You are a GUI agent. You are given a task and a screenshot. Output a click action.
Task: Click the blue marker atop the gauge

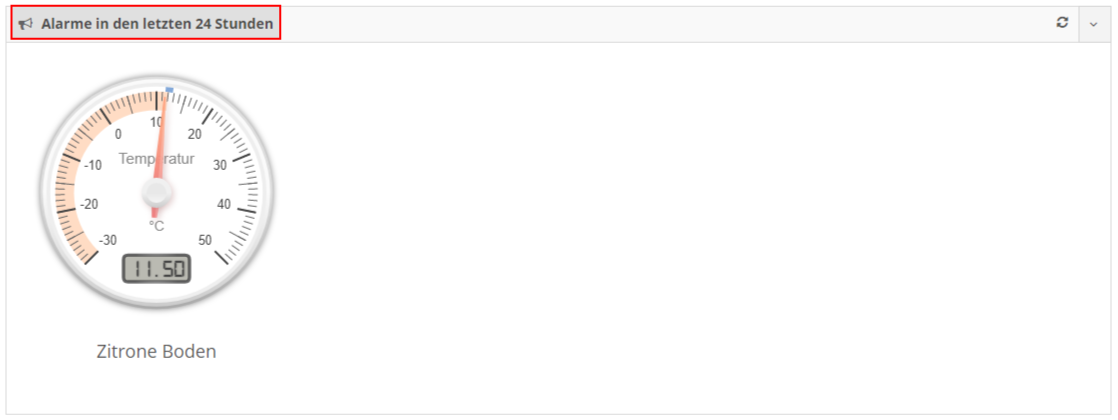(x=169, y=90)
